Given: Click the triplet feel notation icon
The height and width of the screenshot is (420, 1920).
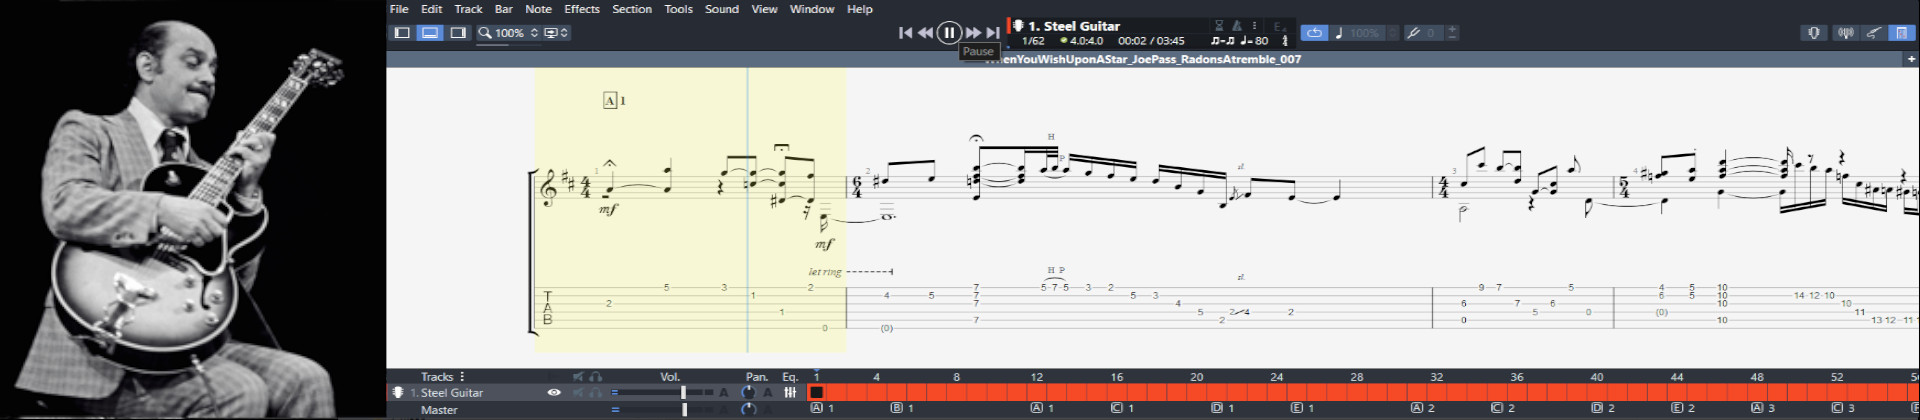Looking at the screenshot, I should coord(1222,41).
